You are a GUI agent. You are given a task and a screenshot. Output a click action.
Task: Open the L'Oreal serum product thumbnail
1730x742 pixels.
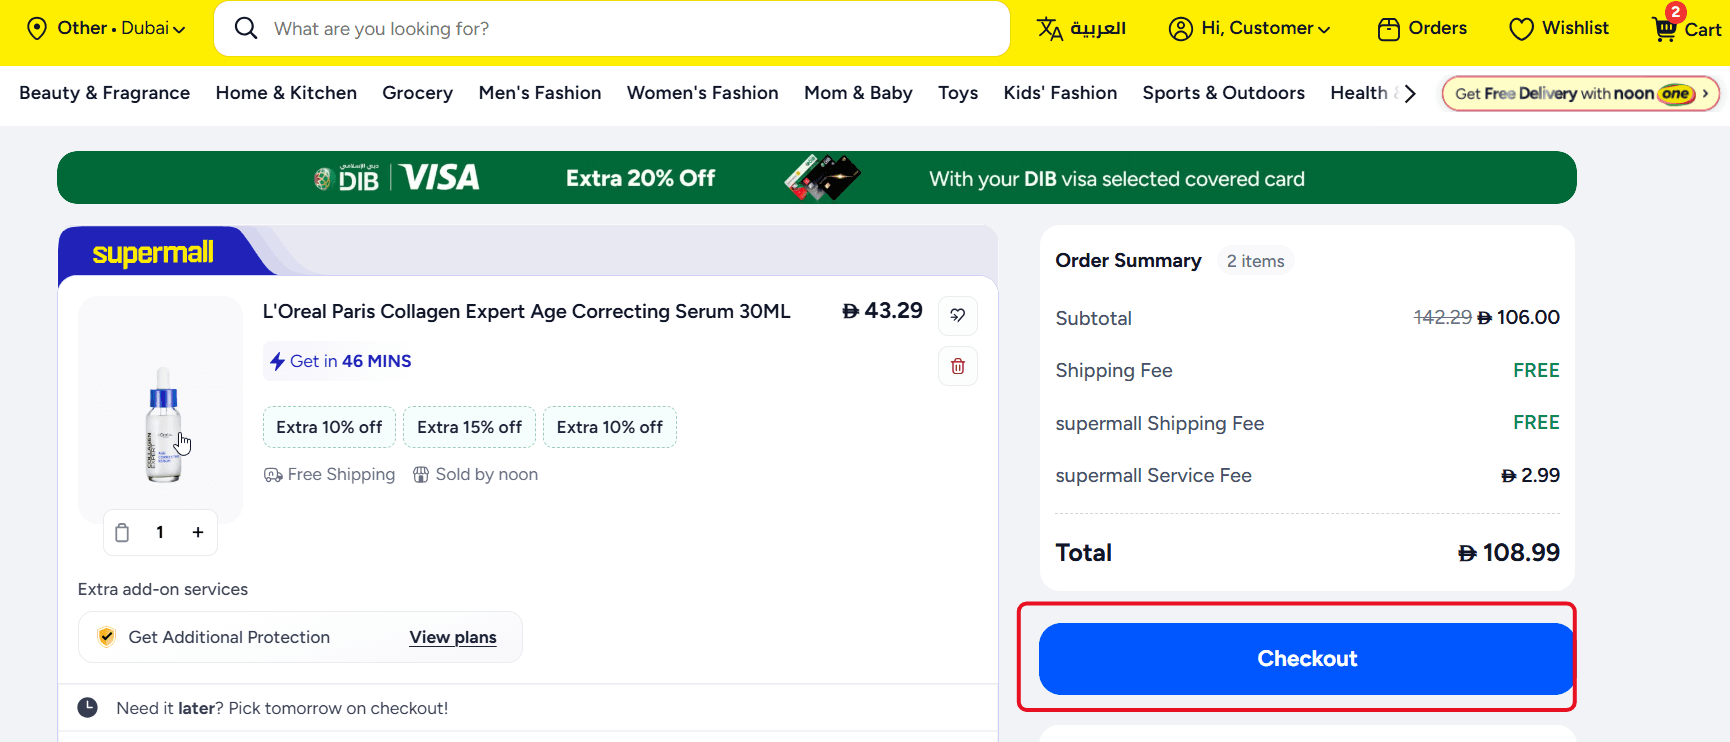(x=161, y=409)
